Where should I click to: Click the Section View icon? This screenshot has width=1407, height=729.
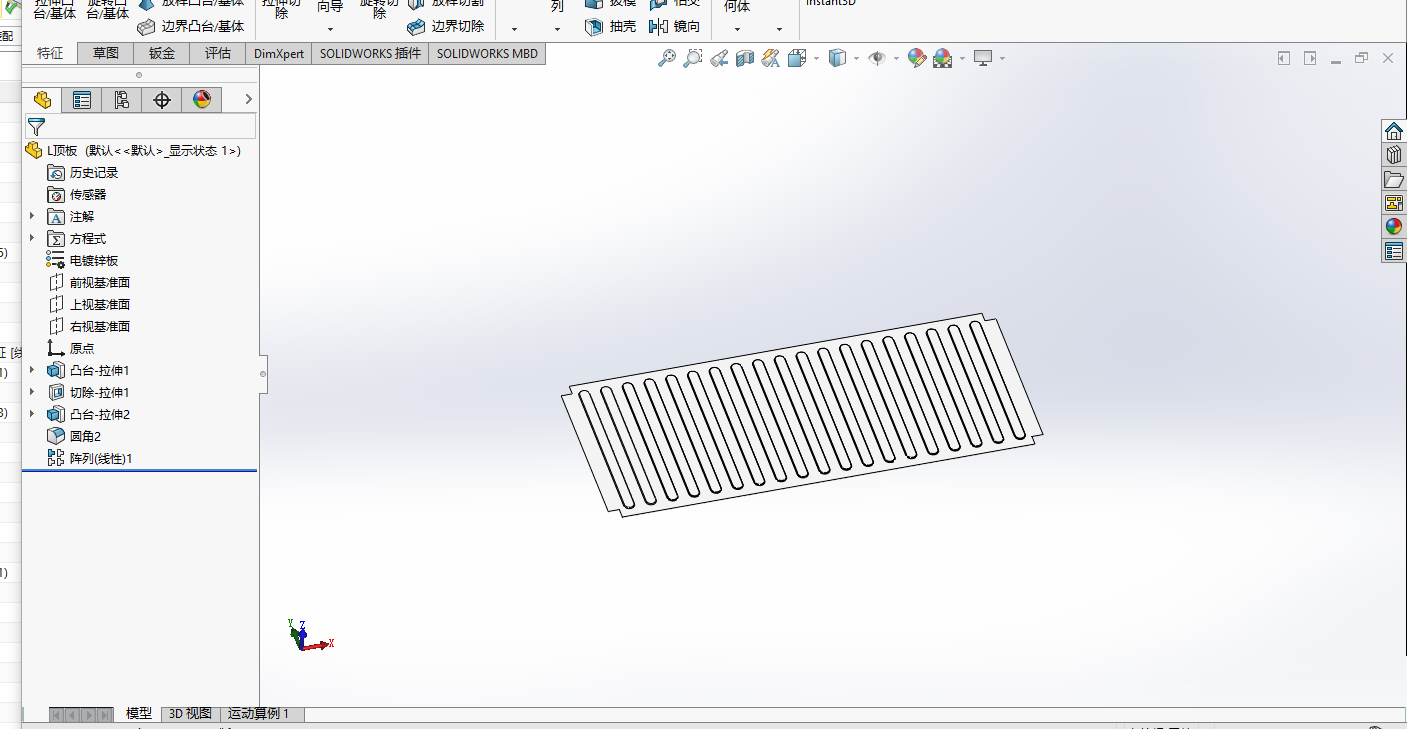(745, 59)
